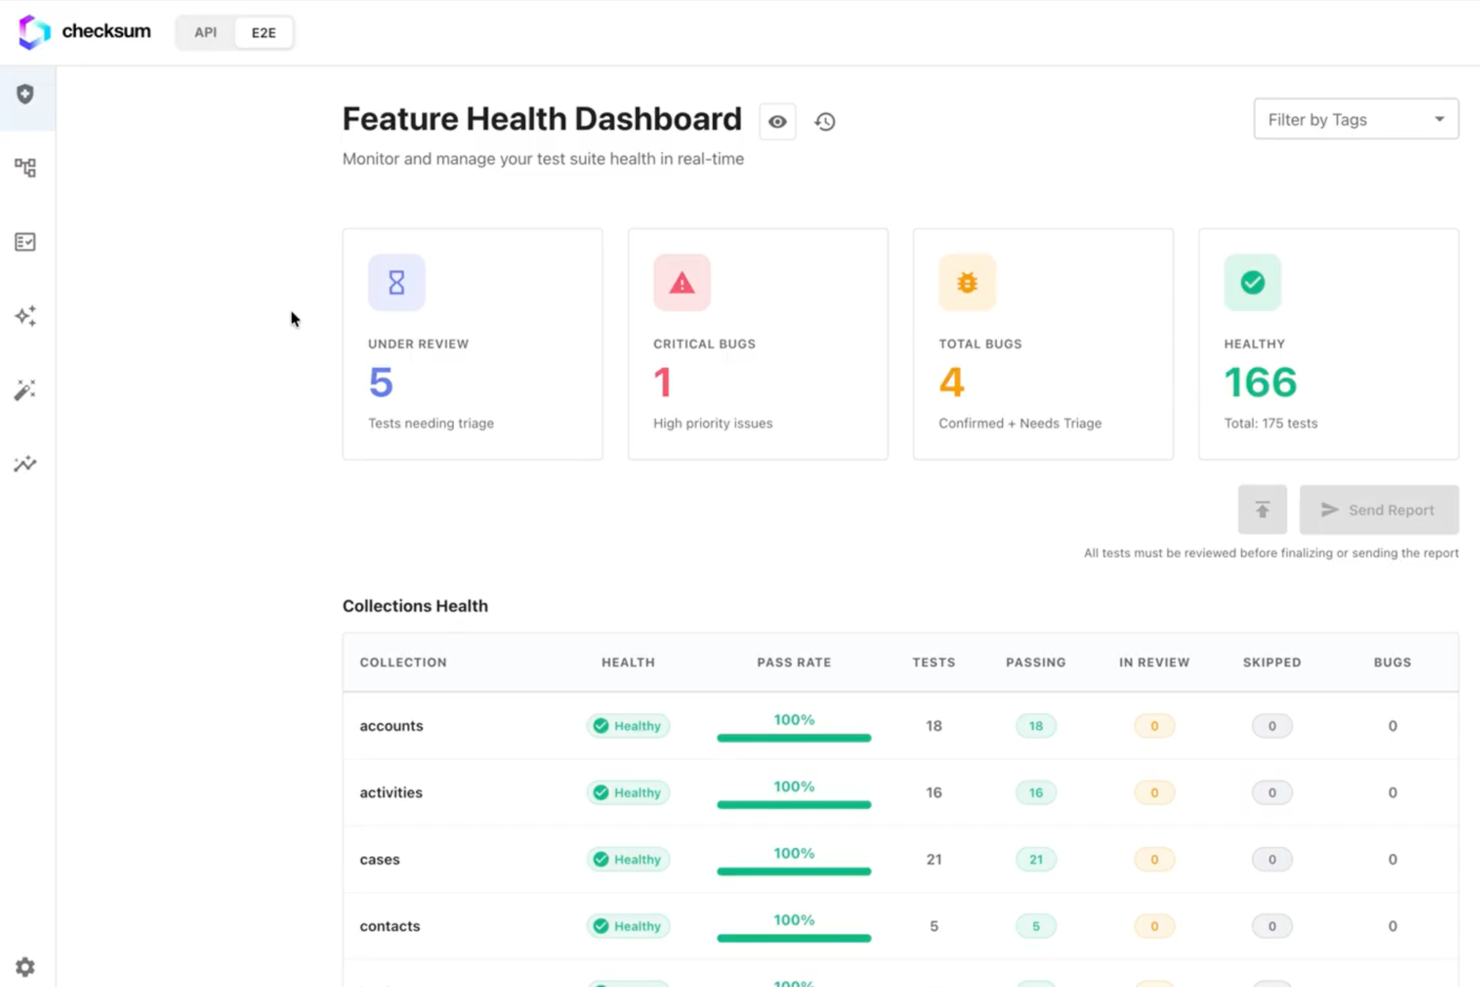This screenshot has width=1480, height=987.
Task: Click the Send Report button
Action: pyautogui.click(x=1379, y=509)
